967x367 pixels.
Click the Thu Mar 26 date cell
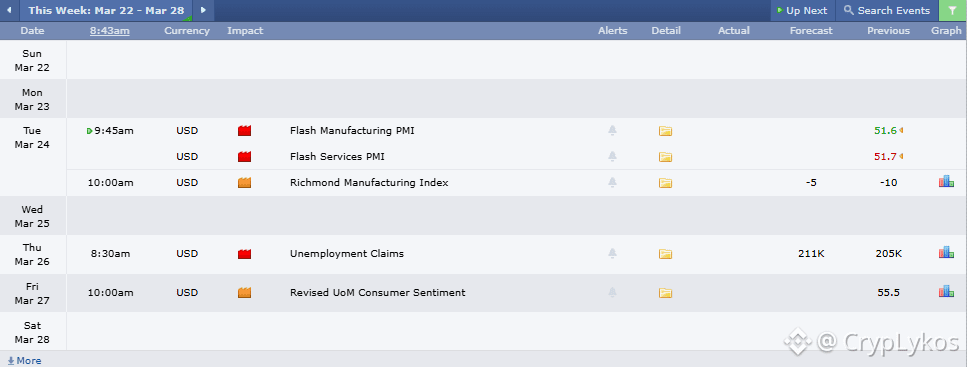pos(32,254)
